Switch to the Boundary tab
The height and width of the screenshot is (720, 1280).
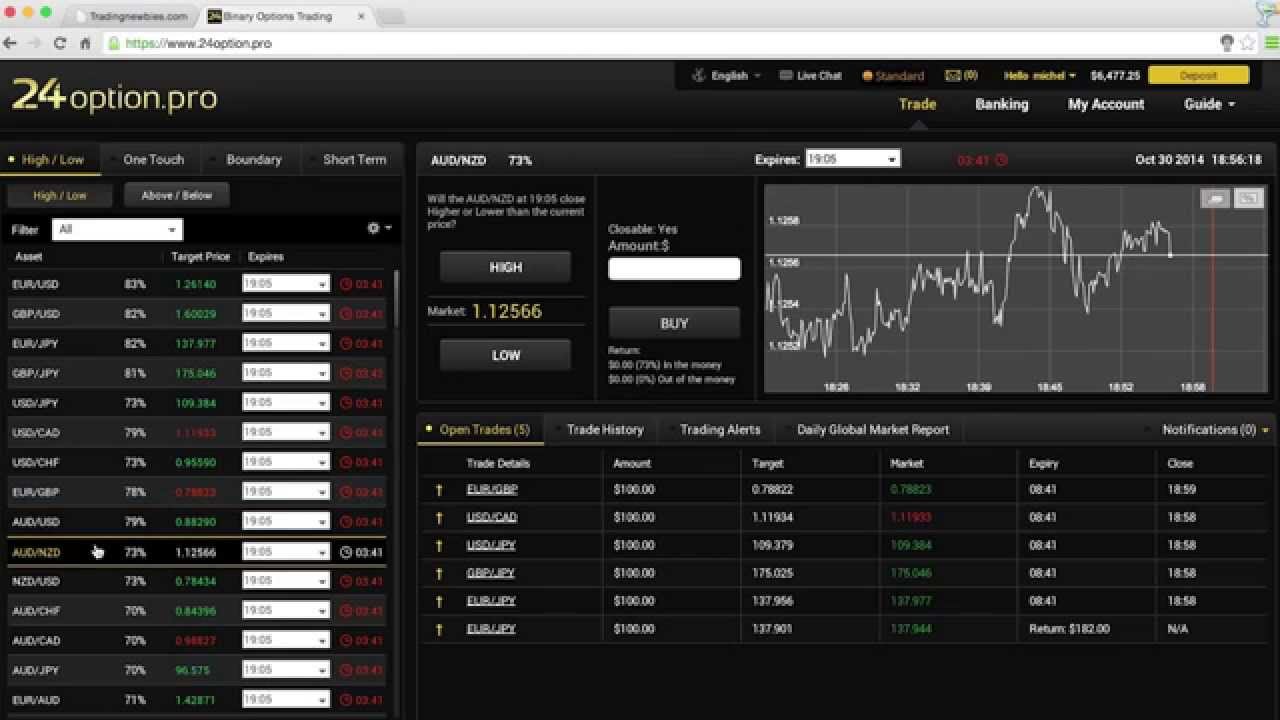[x=253, y=159]
